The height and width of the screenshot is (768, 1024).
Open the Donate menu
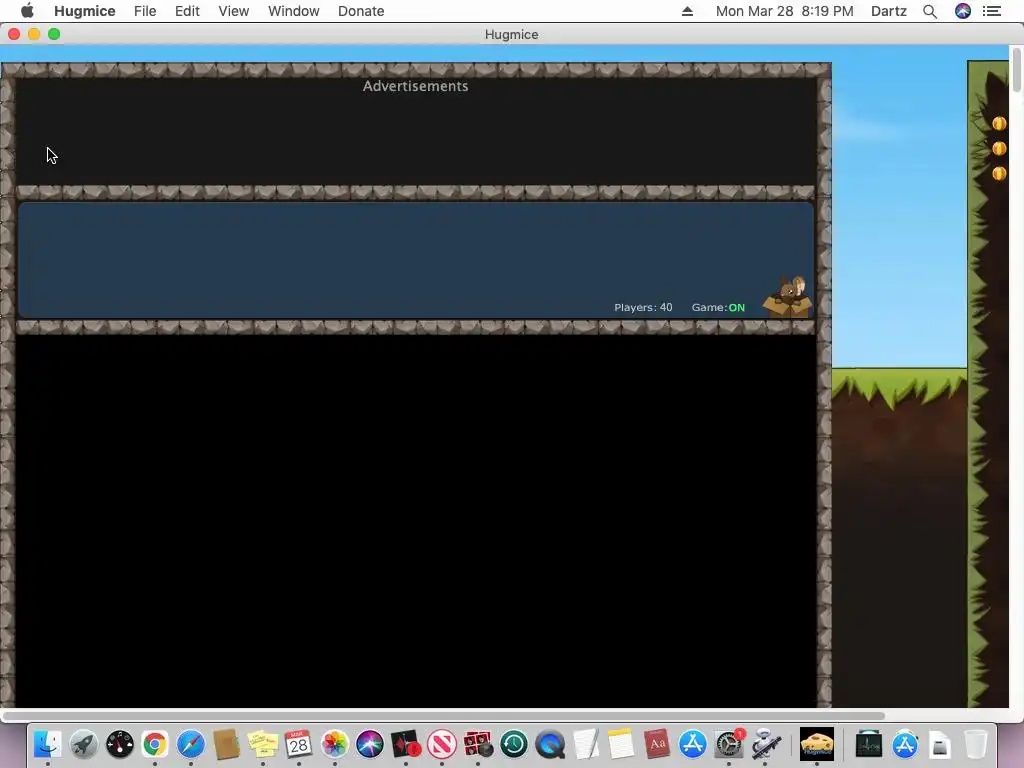pyautogui.click(x=361, y=11)
